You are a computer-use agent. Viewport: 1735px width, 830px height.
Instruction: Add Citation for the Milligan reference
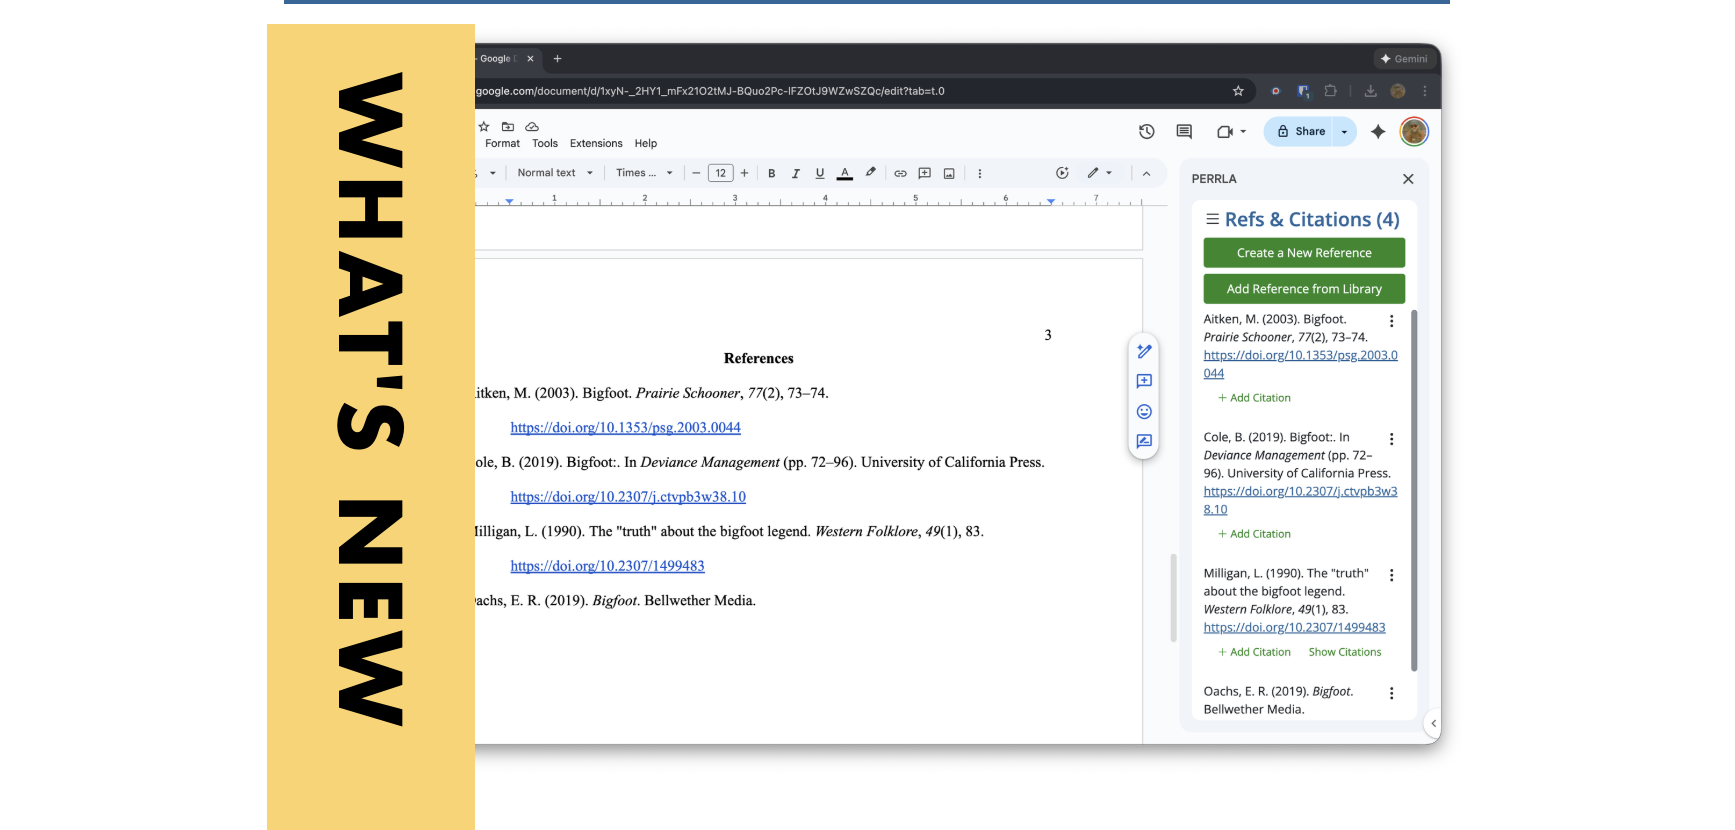point(1254,652)
